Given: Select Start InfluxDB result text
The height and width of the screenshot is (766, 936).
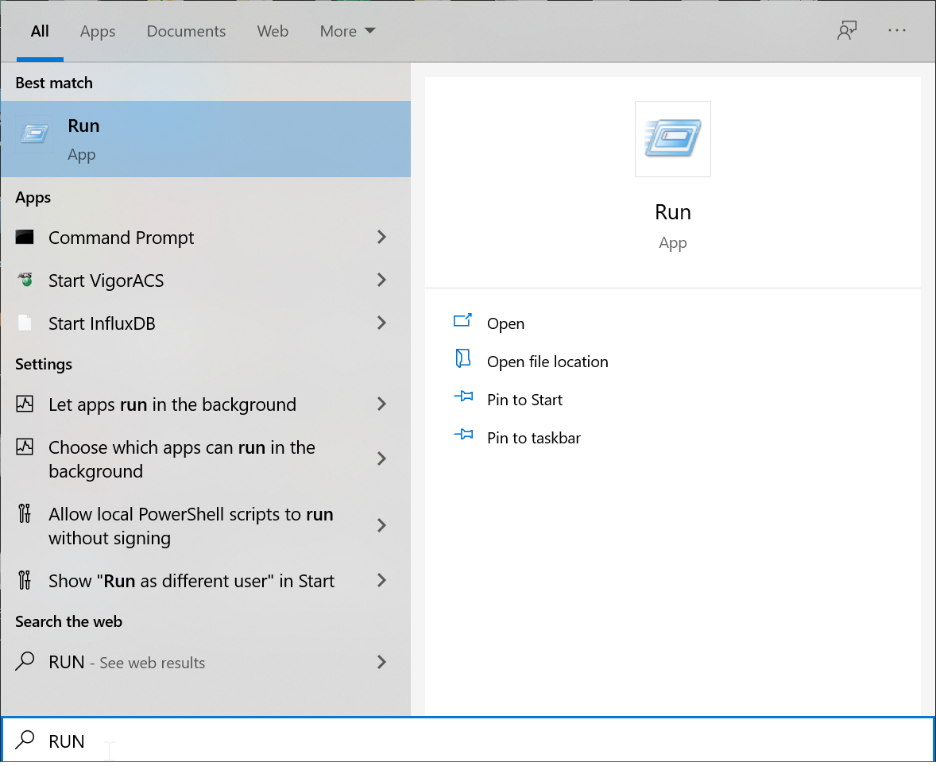Looking at the screenshot, I should pyautogui.click(x=102, y=324).
